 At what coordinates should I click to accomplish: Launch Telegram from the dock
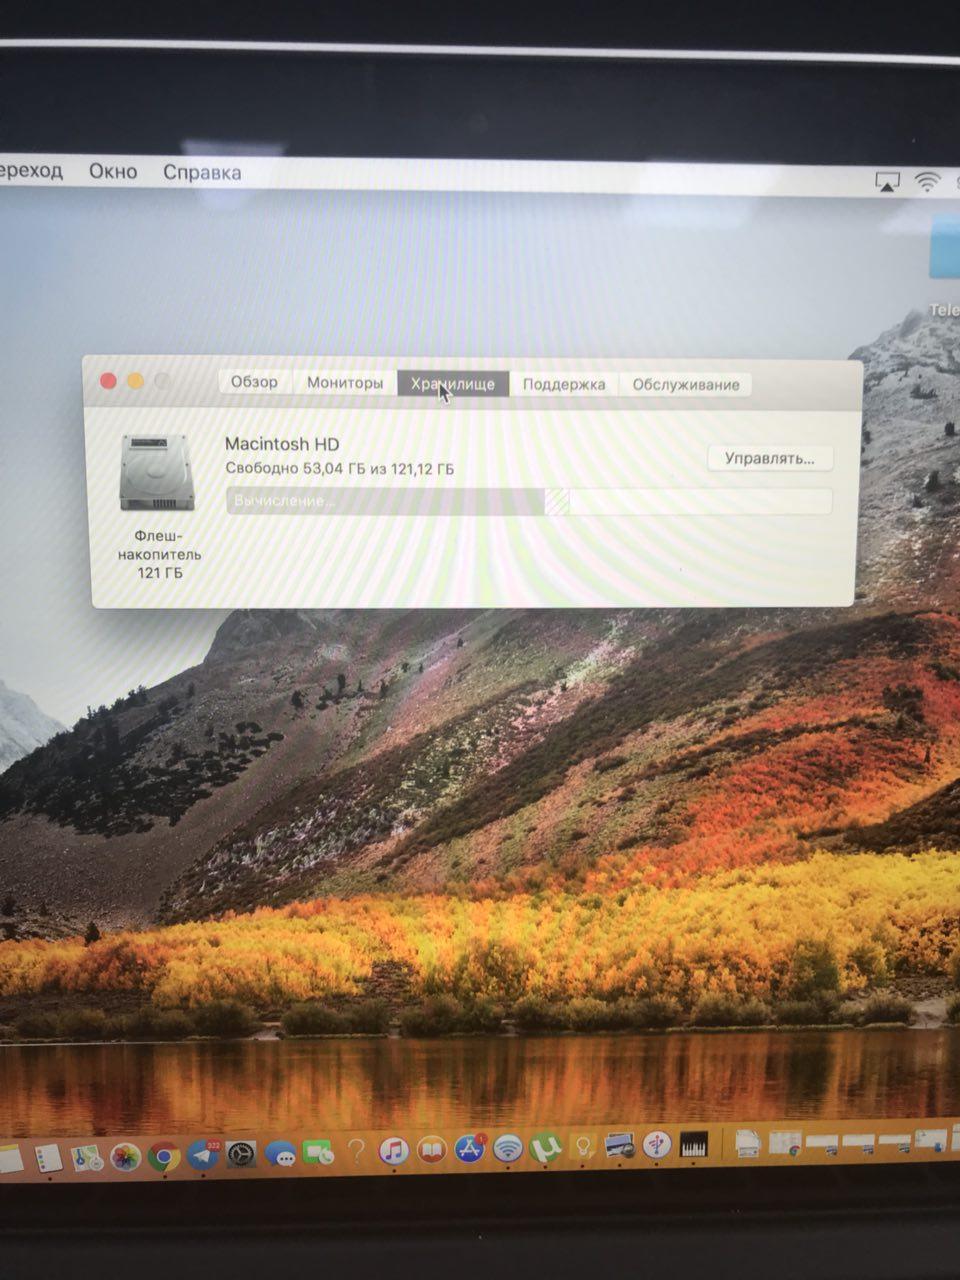(x=203, y=1156)
